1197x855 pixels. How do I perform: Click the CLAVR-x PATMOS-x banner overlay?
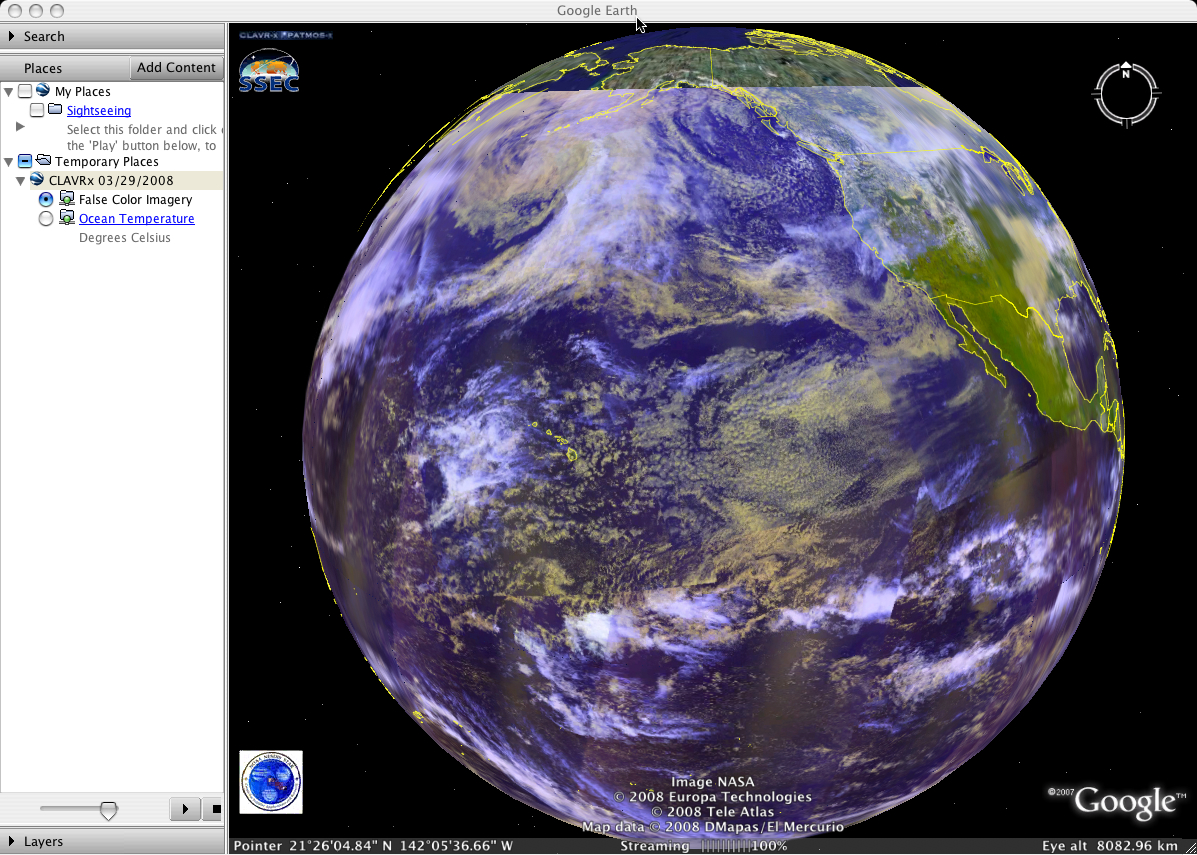pyautogui.click(x=286, y=35)
